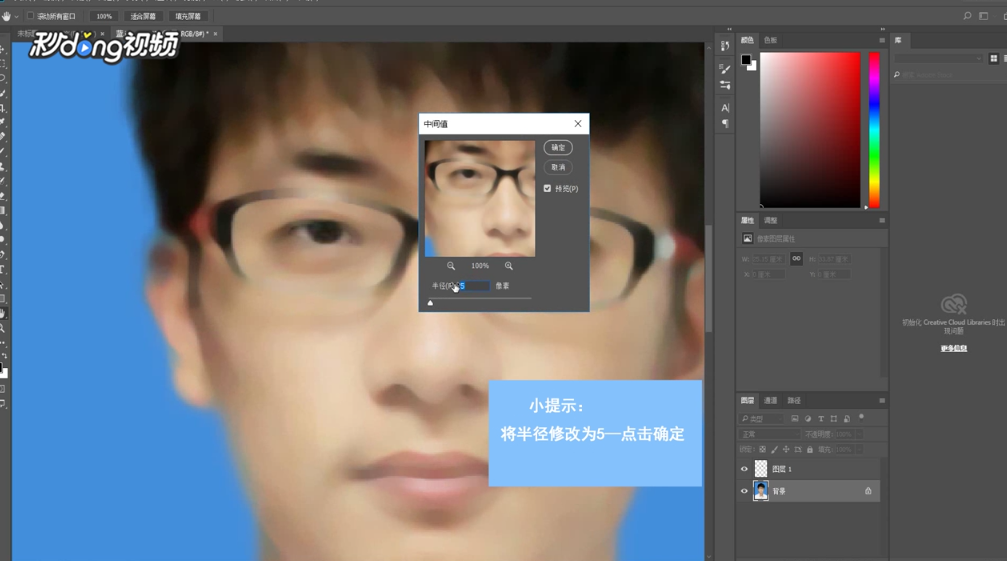Open the blend mode 正常 dropdown
This screenshot has width=1007, height=561.
(769, 435)
